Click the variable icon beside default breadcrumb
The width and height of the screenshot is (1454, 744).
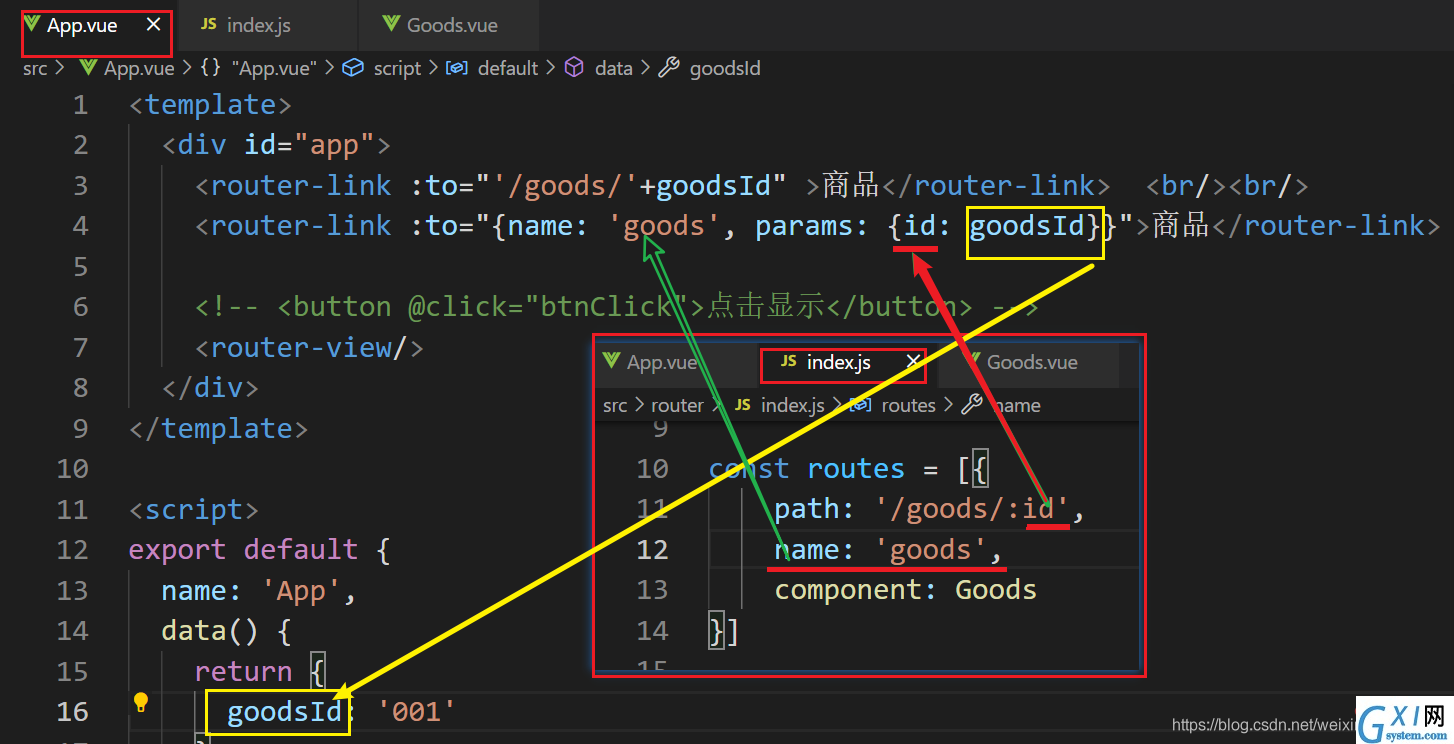click(x=457, y=68)
